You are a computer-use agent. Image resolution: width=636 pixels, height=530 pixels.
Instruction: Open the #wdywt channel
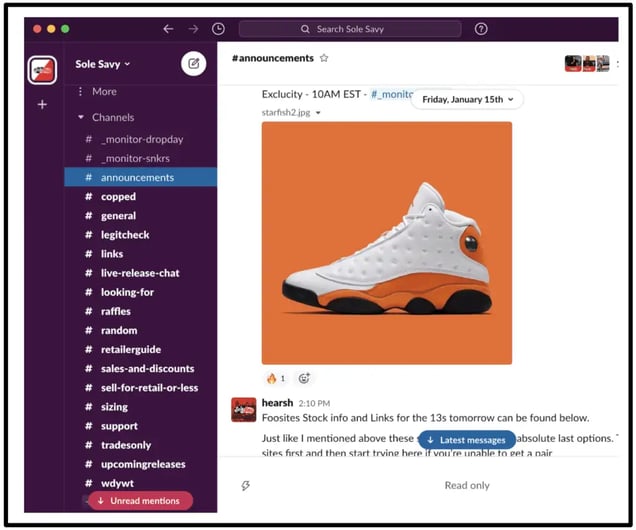140,483
